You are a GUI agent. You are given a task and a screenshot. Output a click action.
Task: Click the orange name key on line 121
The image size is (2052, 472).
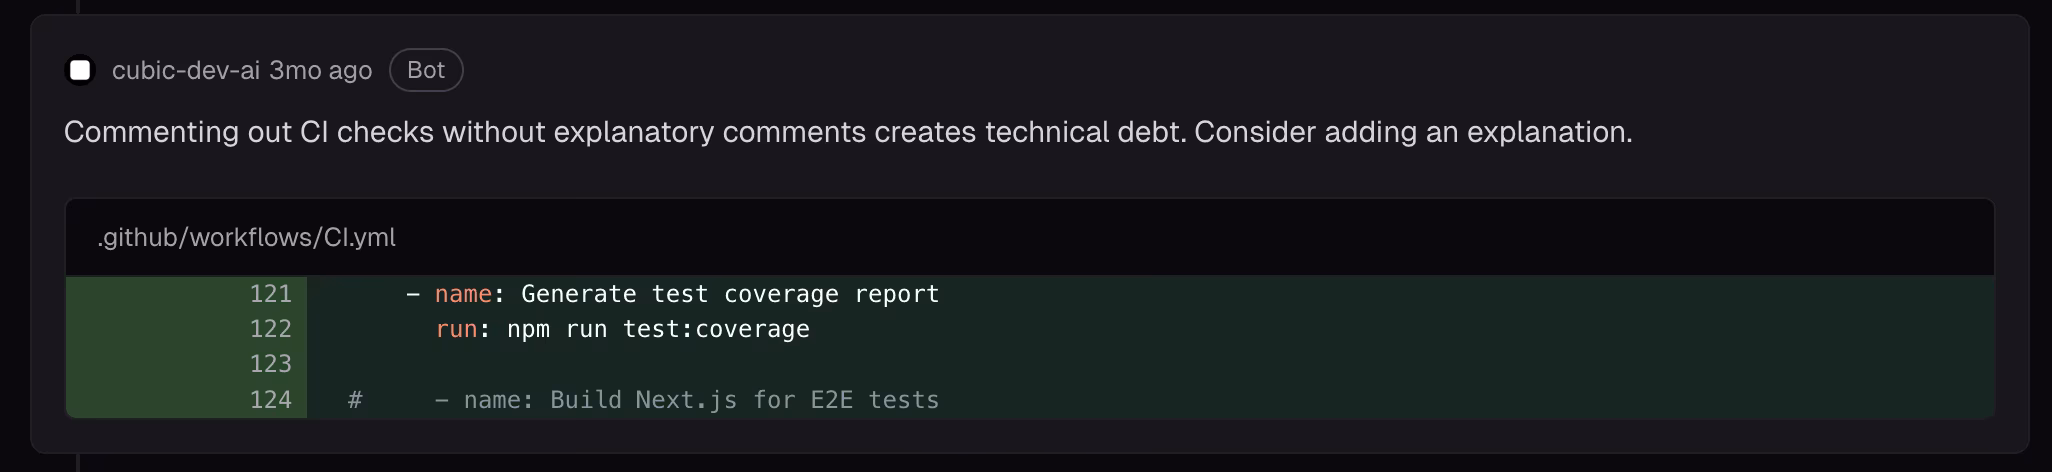point(463,294)
